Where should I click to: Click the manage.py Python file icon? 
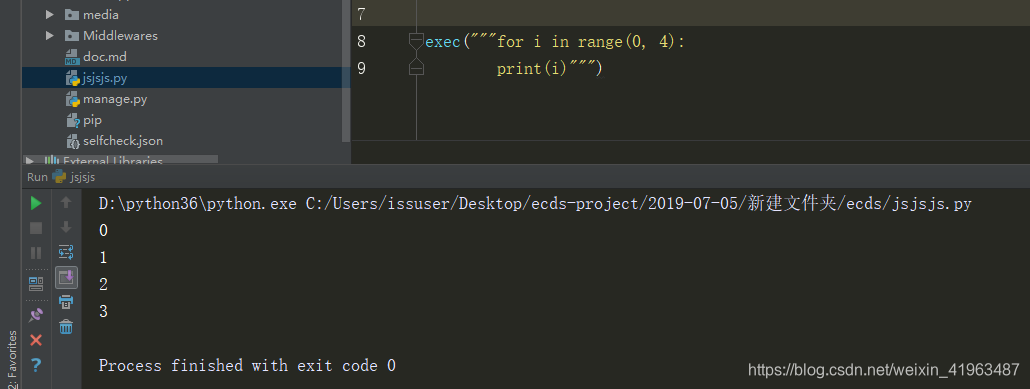(x=72, y=99)
